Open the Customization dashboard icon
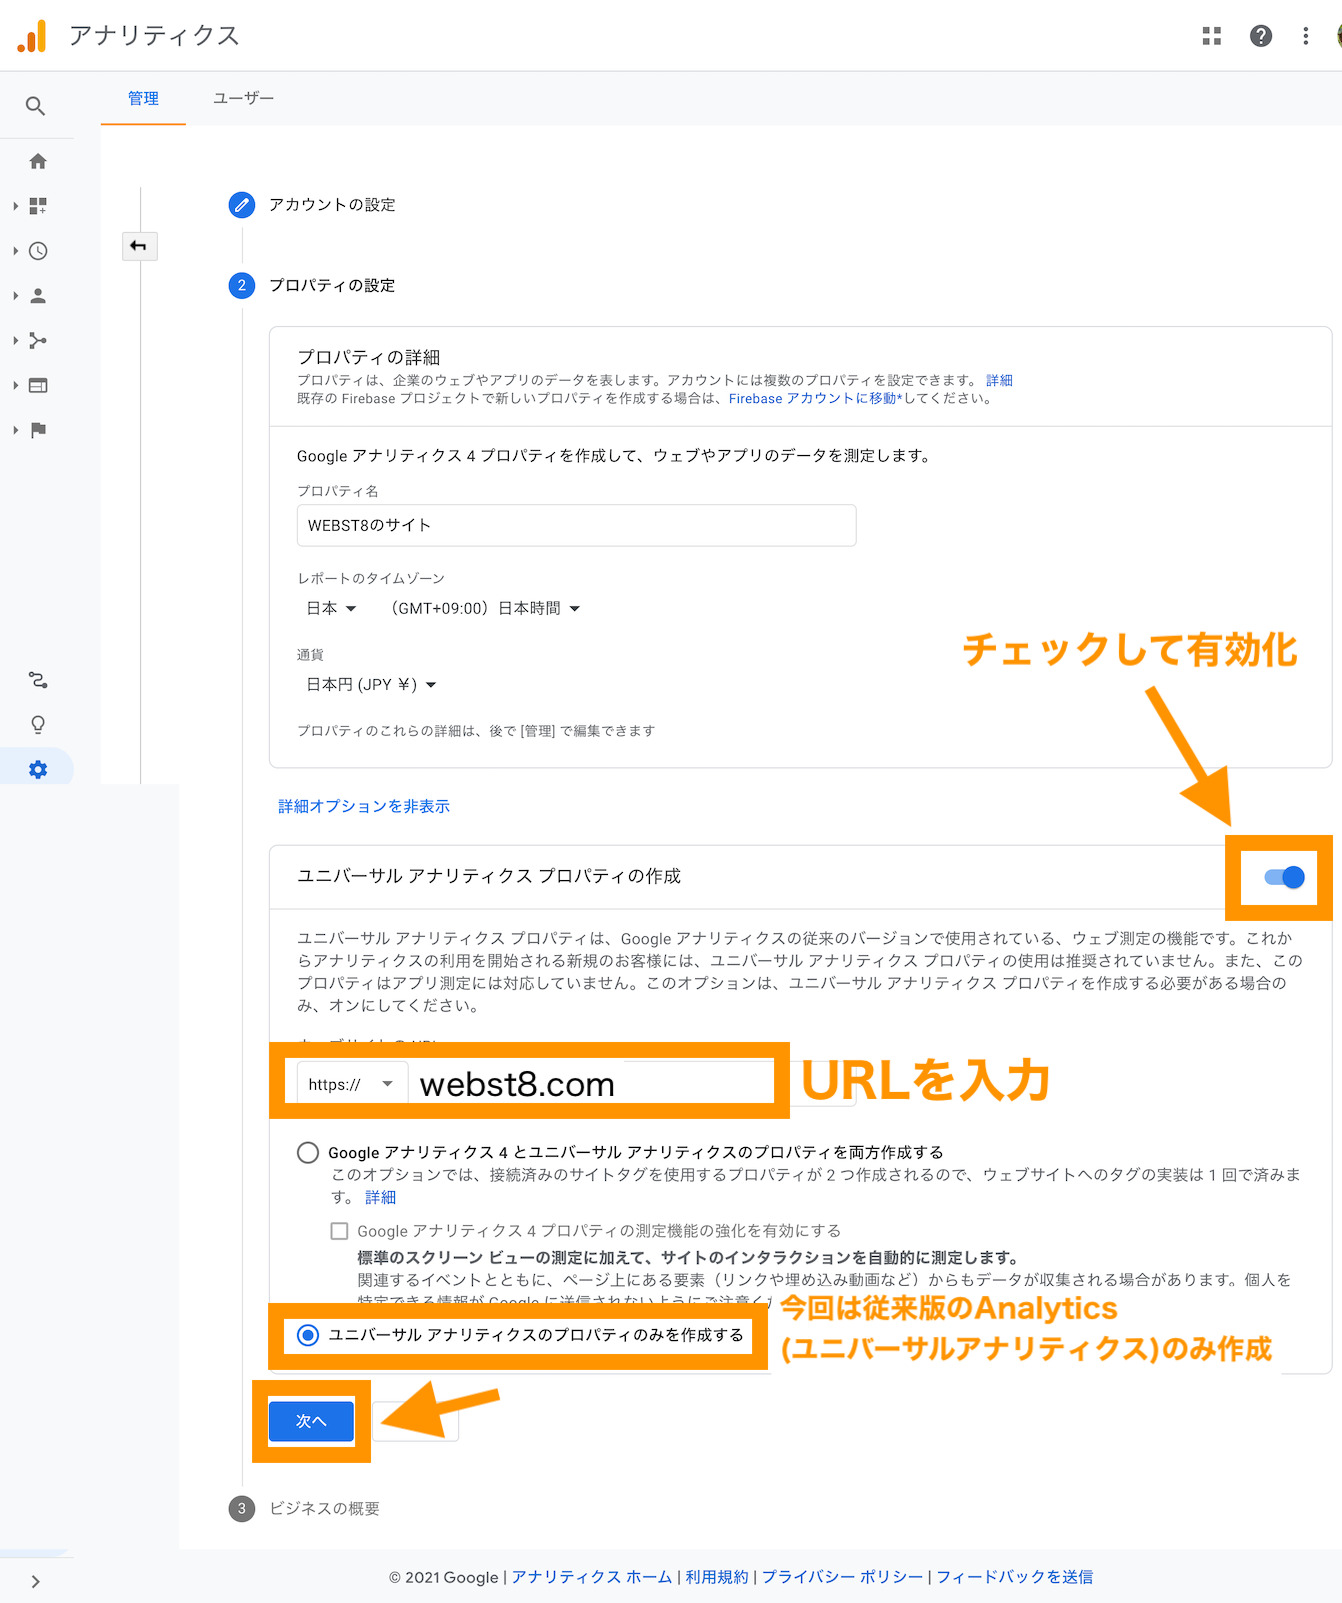1342x1603 pixels. (x=38, y=206)
